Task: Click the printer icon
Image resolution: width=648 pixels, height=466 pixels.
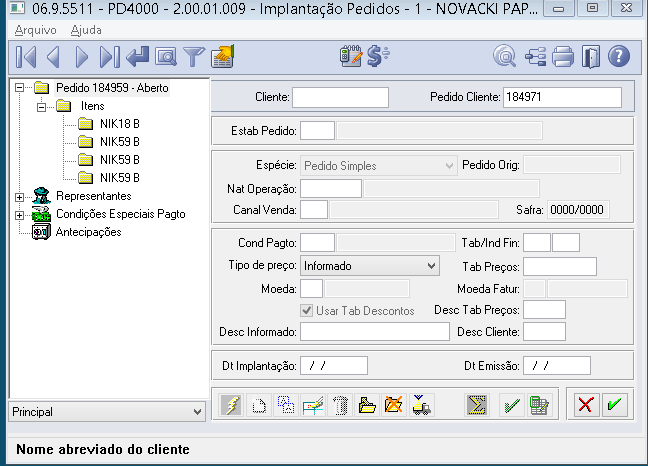Action: (x=563, y=56)
